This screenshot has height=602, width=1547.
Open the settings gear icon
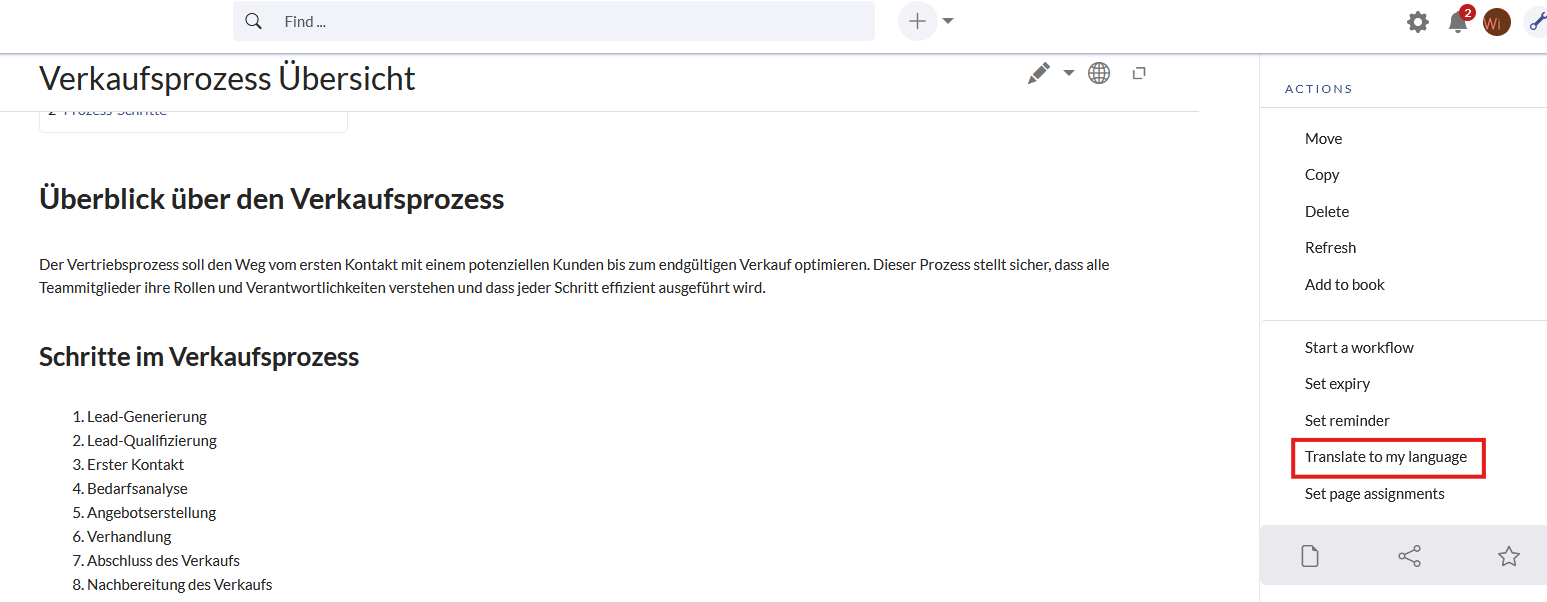pos(1418,22)
